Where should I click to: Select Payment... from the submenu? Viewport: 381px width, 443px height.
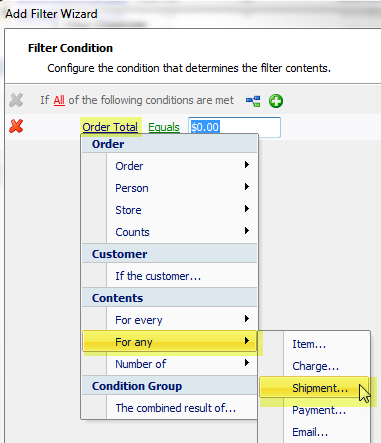[x=314, y=410]
